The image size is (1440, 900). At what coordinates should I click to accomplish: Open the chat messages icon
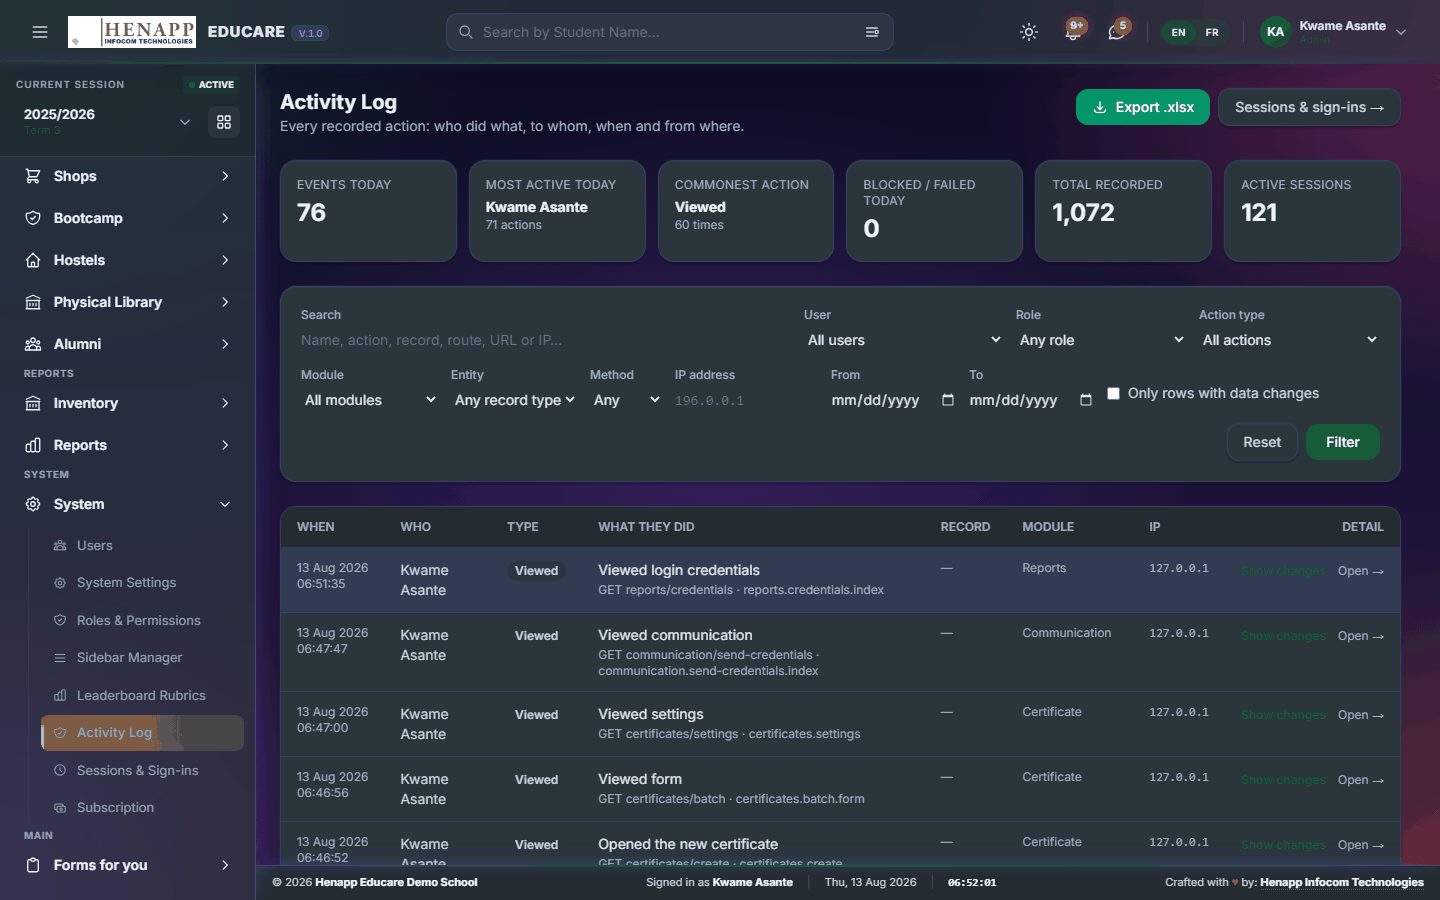[x=1116, y=32]
